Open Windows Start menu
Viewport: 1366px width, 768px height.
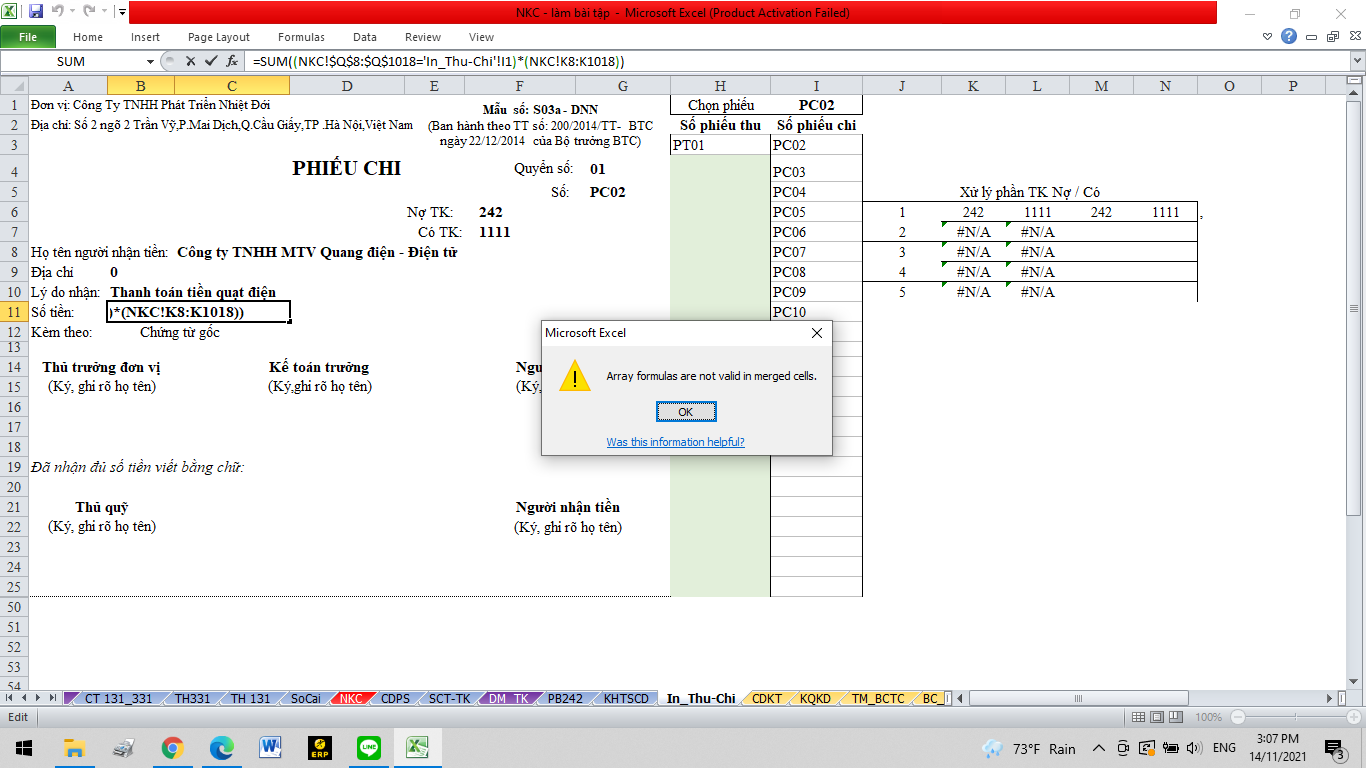pos(24,748)
